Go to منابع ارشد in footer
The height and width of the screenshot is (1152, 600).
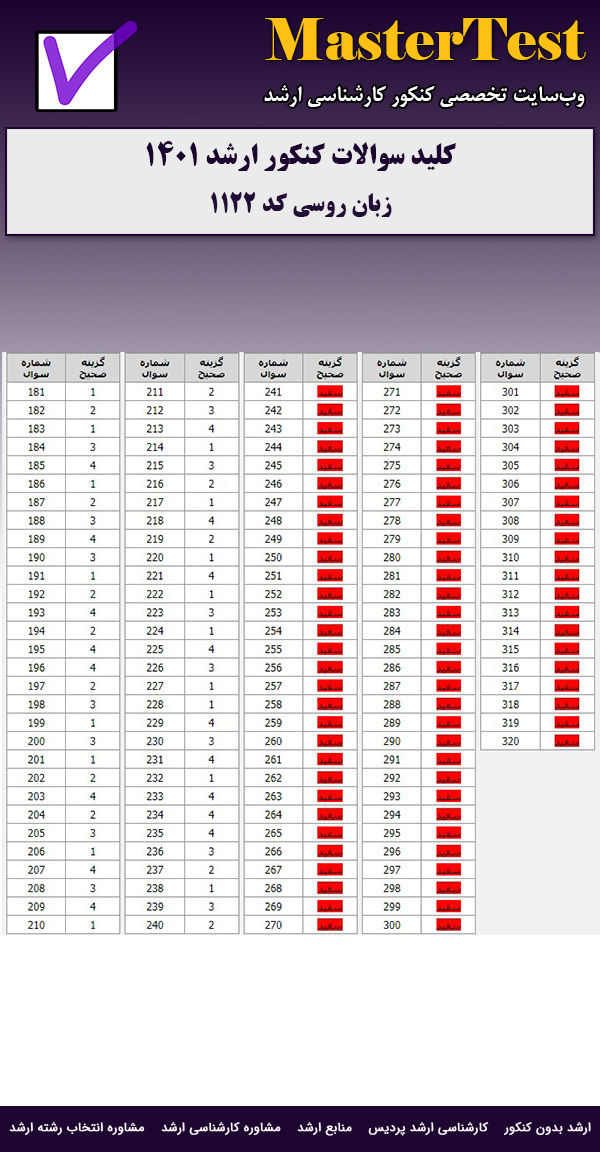[324, 1127]
